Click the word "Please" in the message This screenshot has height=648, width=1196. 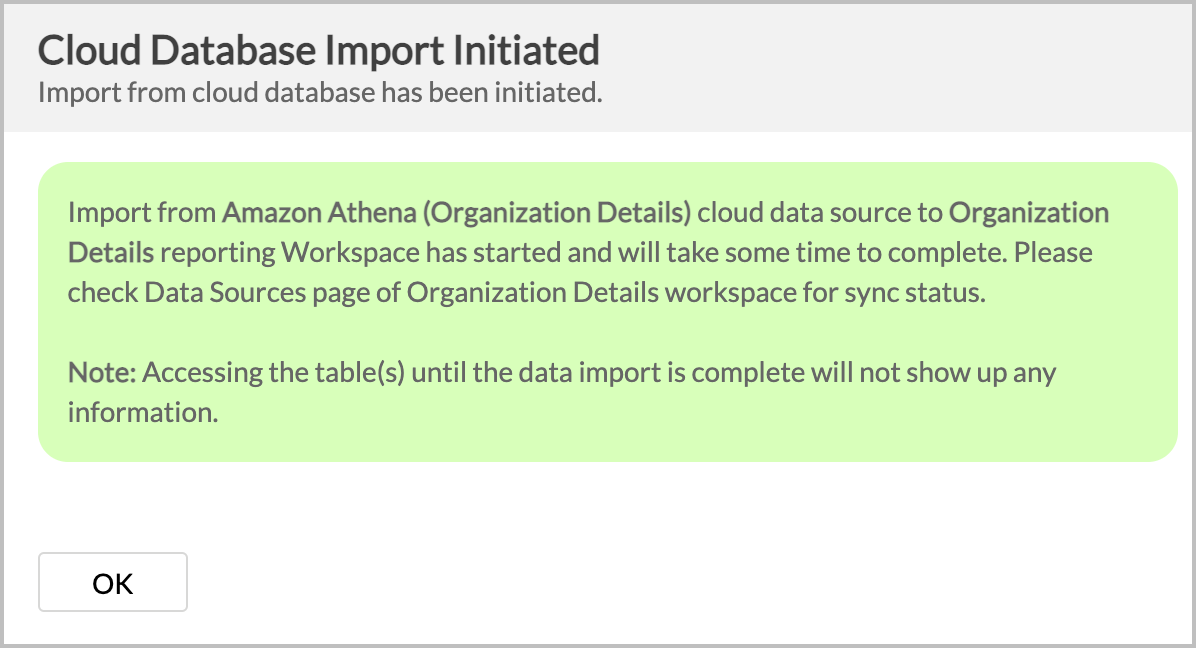(x=1053, y=252)
